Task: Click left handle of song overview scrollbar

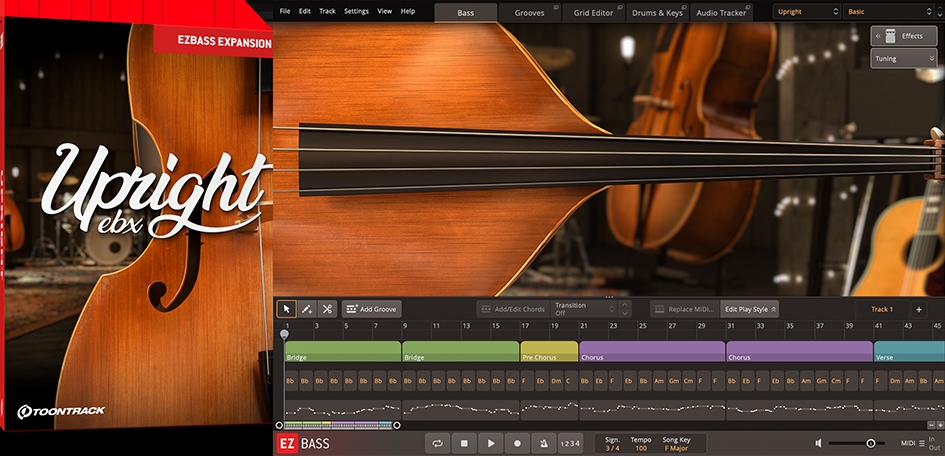Action: pyautogui.click(x=279, y=425)
